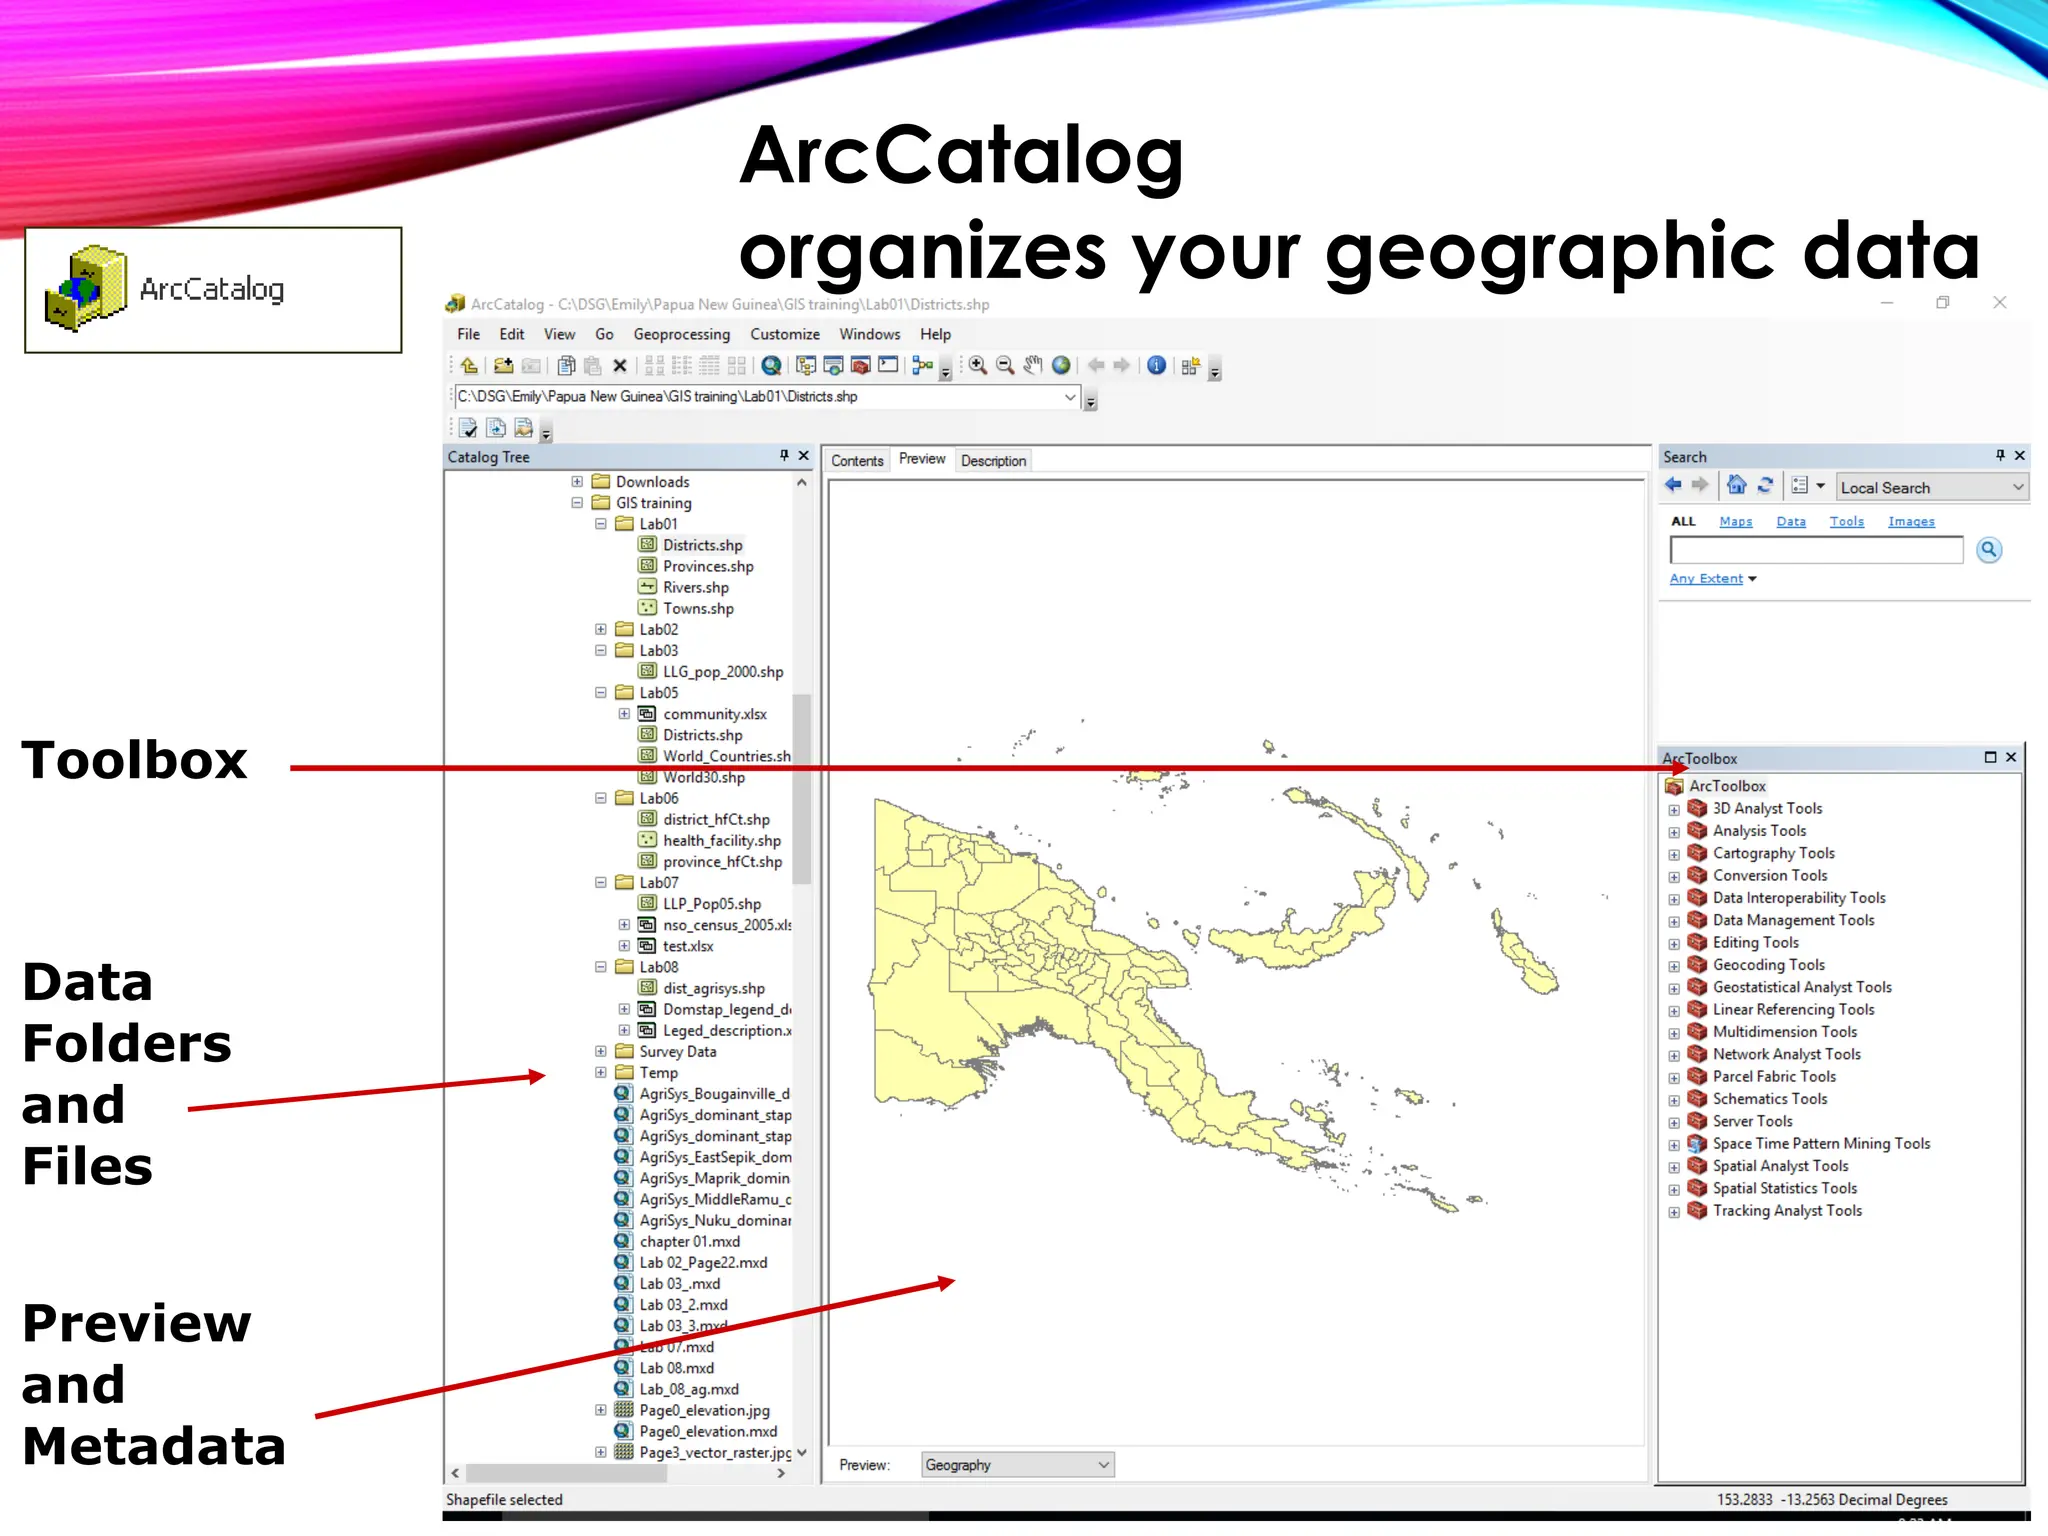Open the Customize menu
The width and height of the screenshot is (2048, 1536).
[x=785, y=334]
